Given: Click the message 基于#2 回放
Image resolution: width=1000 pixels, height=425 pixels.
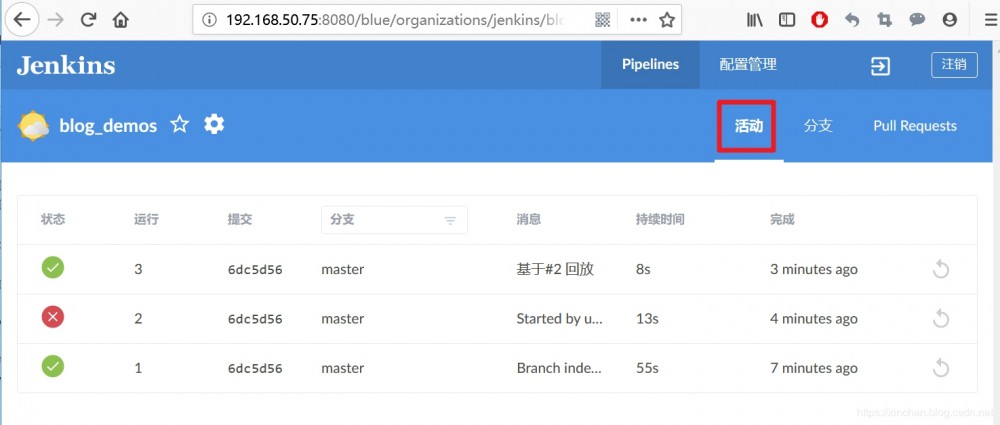Looking at the screenshot, I should coord(555,269).
